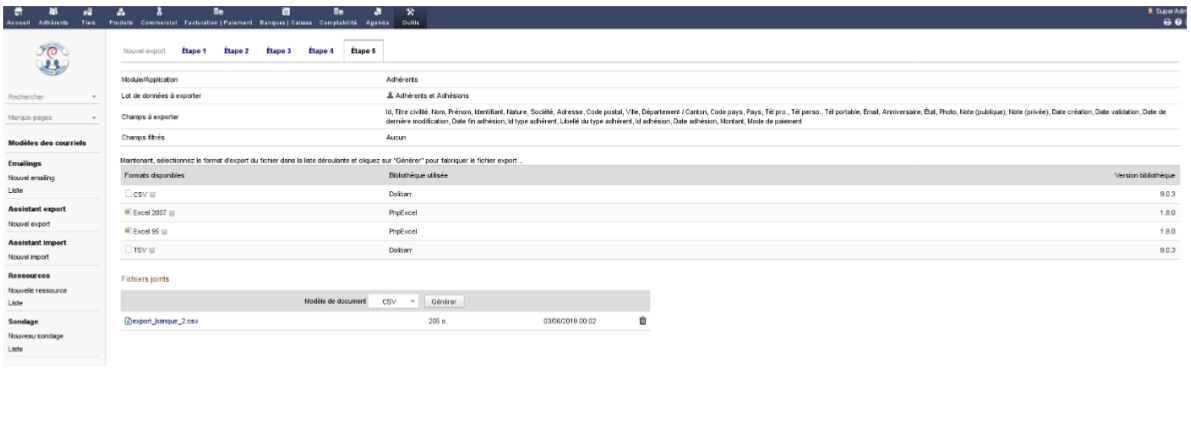This screenshot has height=443, width=1191.
Task: Open the Tiers module icon
Action: click(88, 14)
